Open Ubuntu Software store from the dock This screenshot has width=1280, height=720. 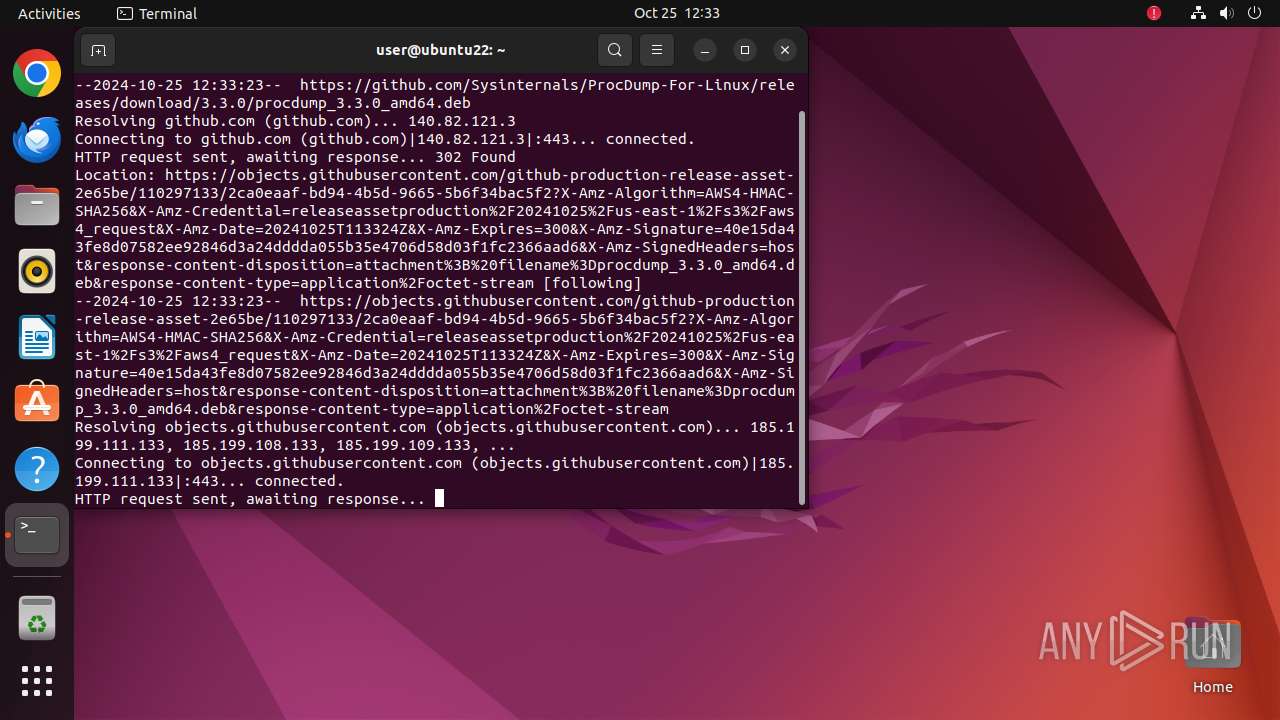pos(37,403)
